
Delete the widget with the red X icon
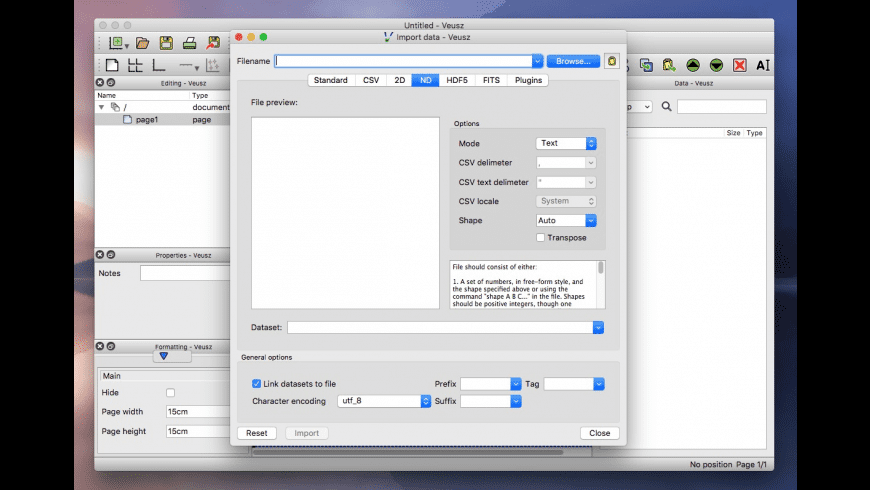740,65
